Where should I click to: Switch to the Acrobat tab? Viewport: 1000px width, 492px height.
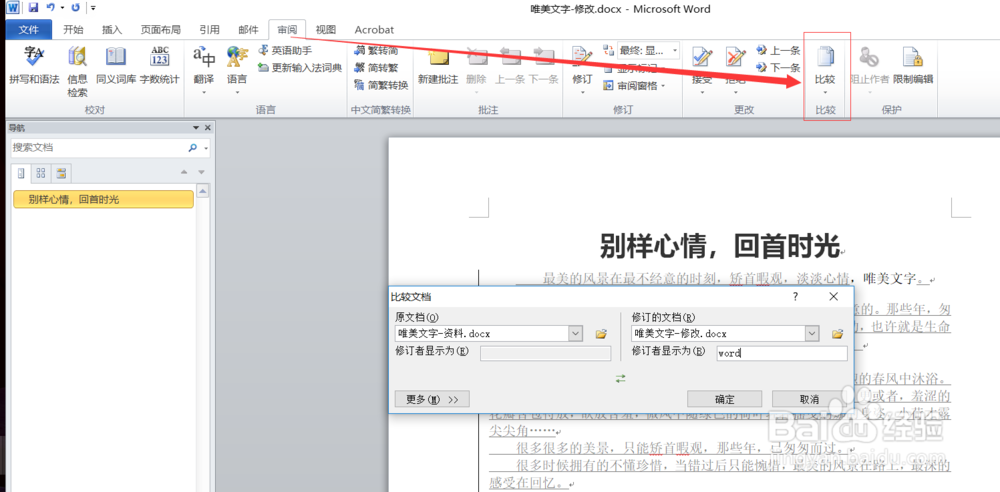coord(374,29)
